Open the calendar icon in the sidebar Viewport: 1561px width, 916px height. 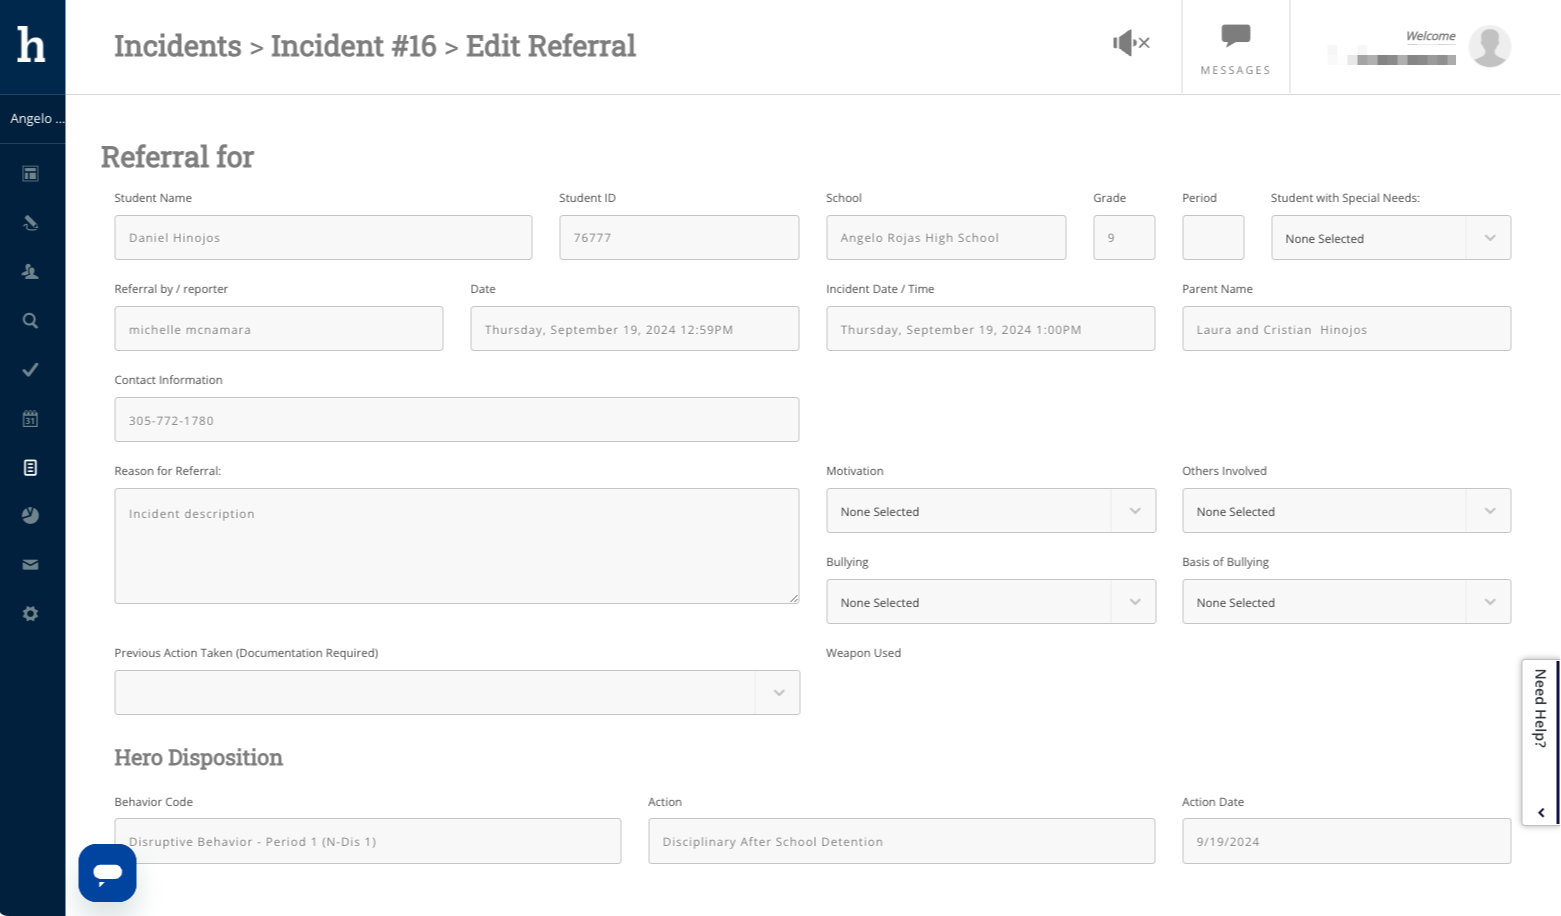click(x=30, y=419)
